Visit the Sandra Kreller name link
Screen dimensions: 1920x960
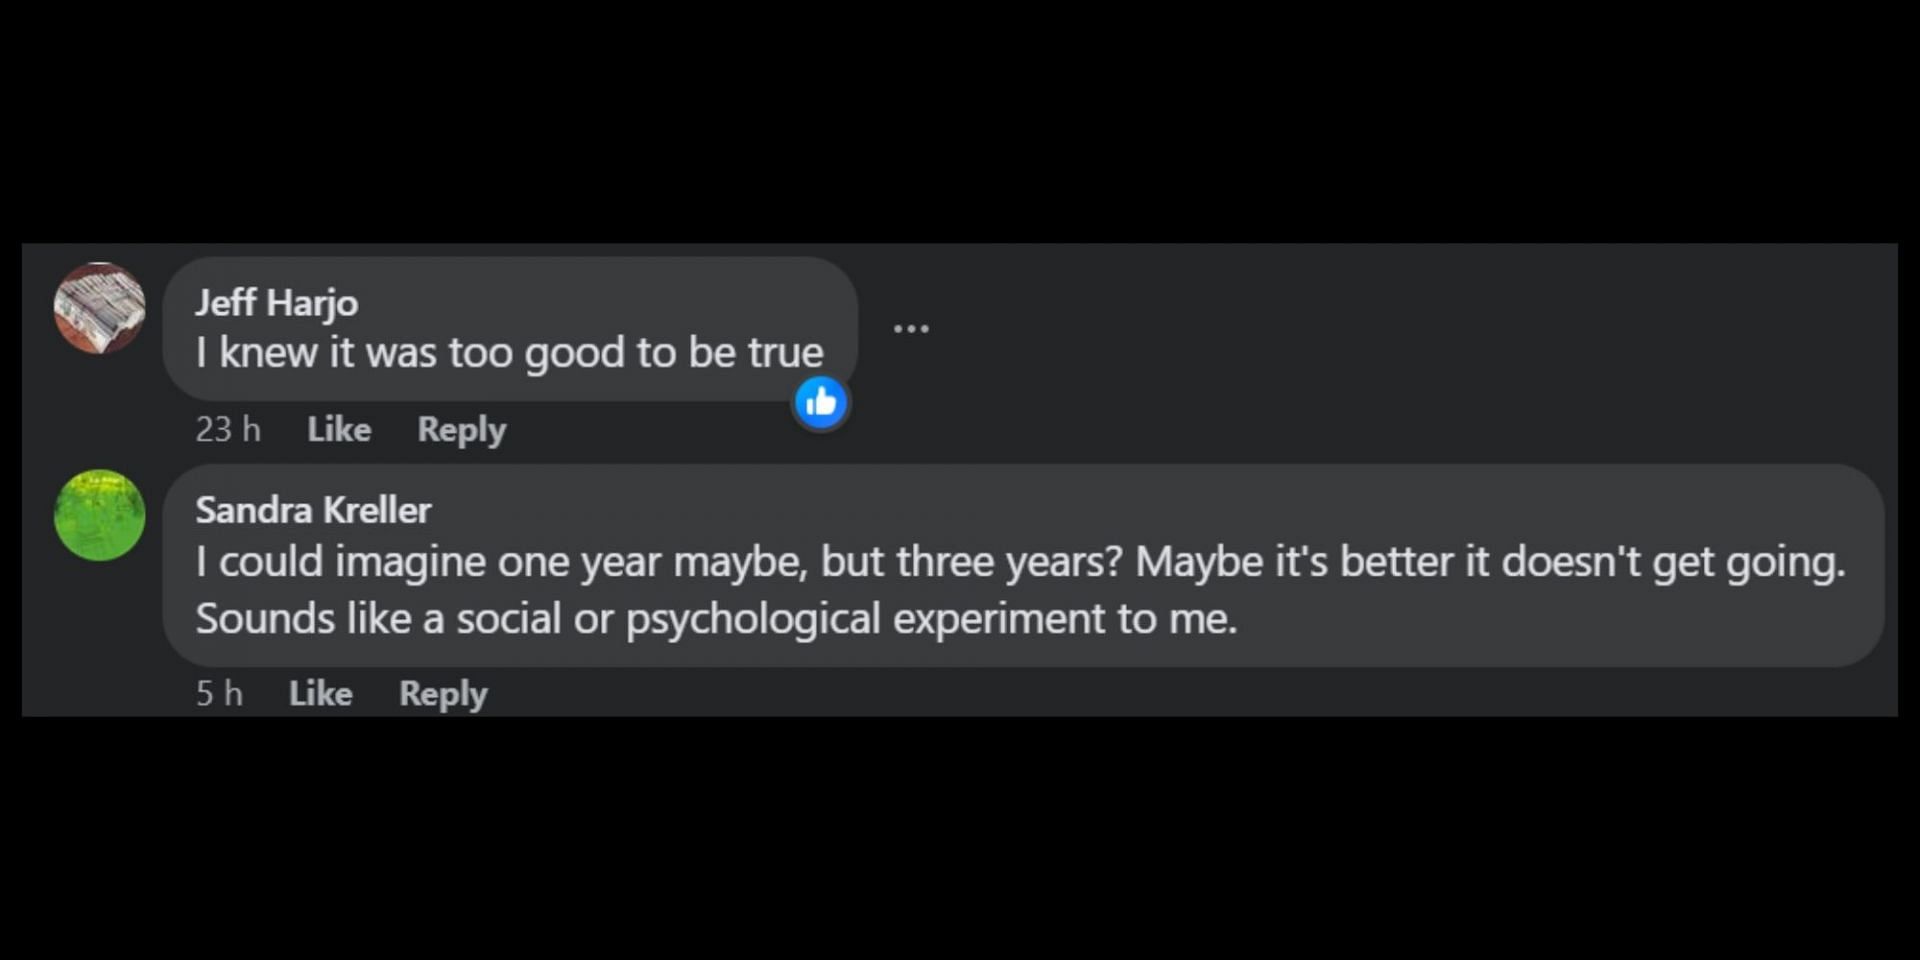[313, 510]
